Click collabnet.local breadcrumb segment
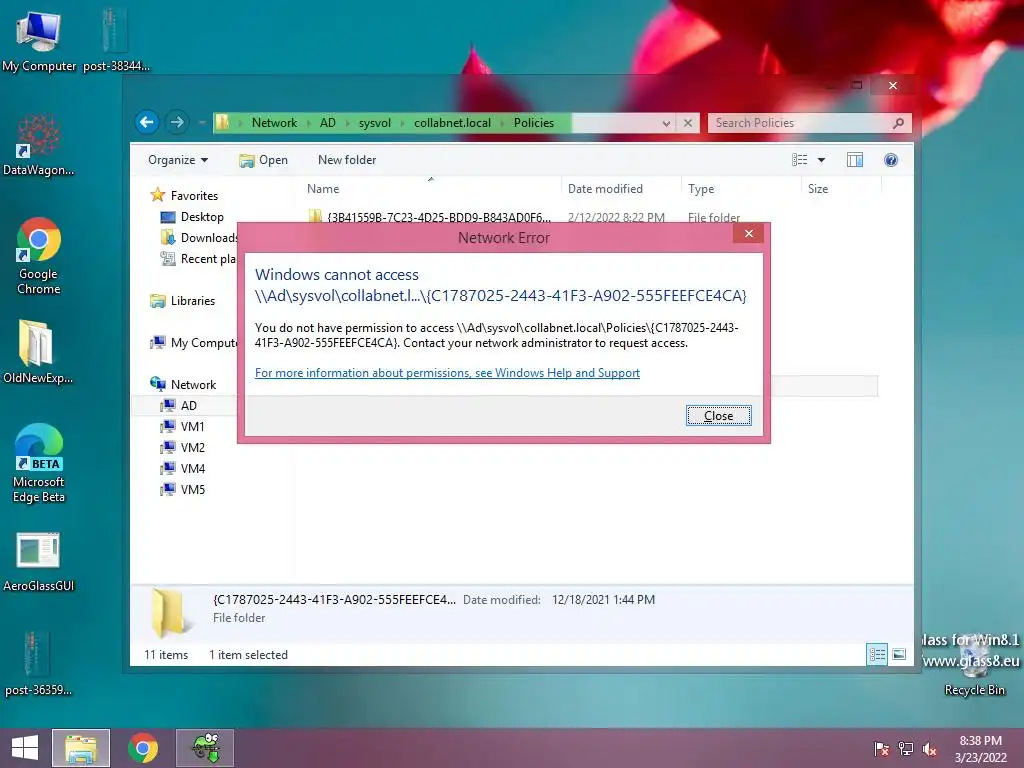Image resolution: width=1024 pixels, height=768 pixels. [x=452, y=123]
